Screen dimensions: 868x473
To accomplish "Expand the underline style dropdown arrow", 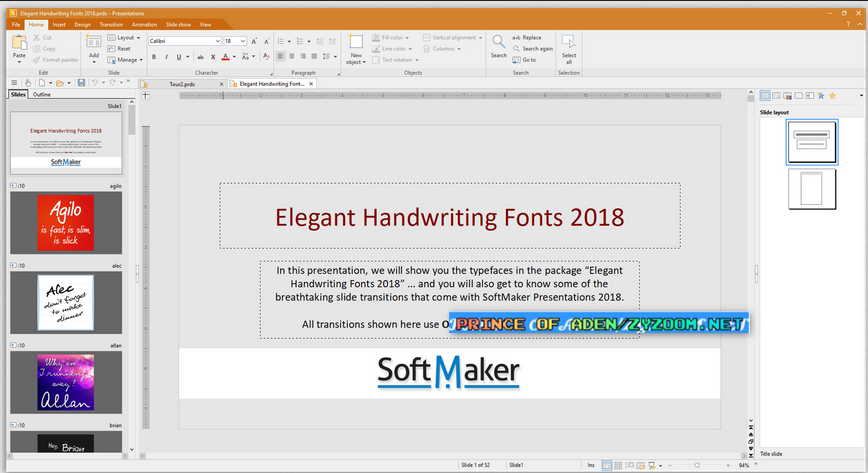I will click(x=187, y=56).
